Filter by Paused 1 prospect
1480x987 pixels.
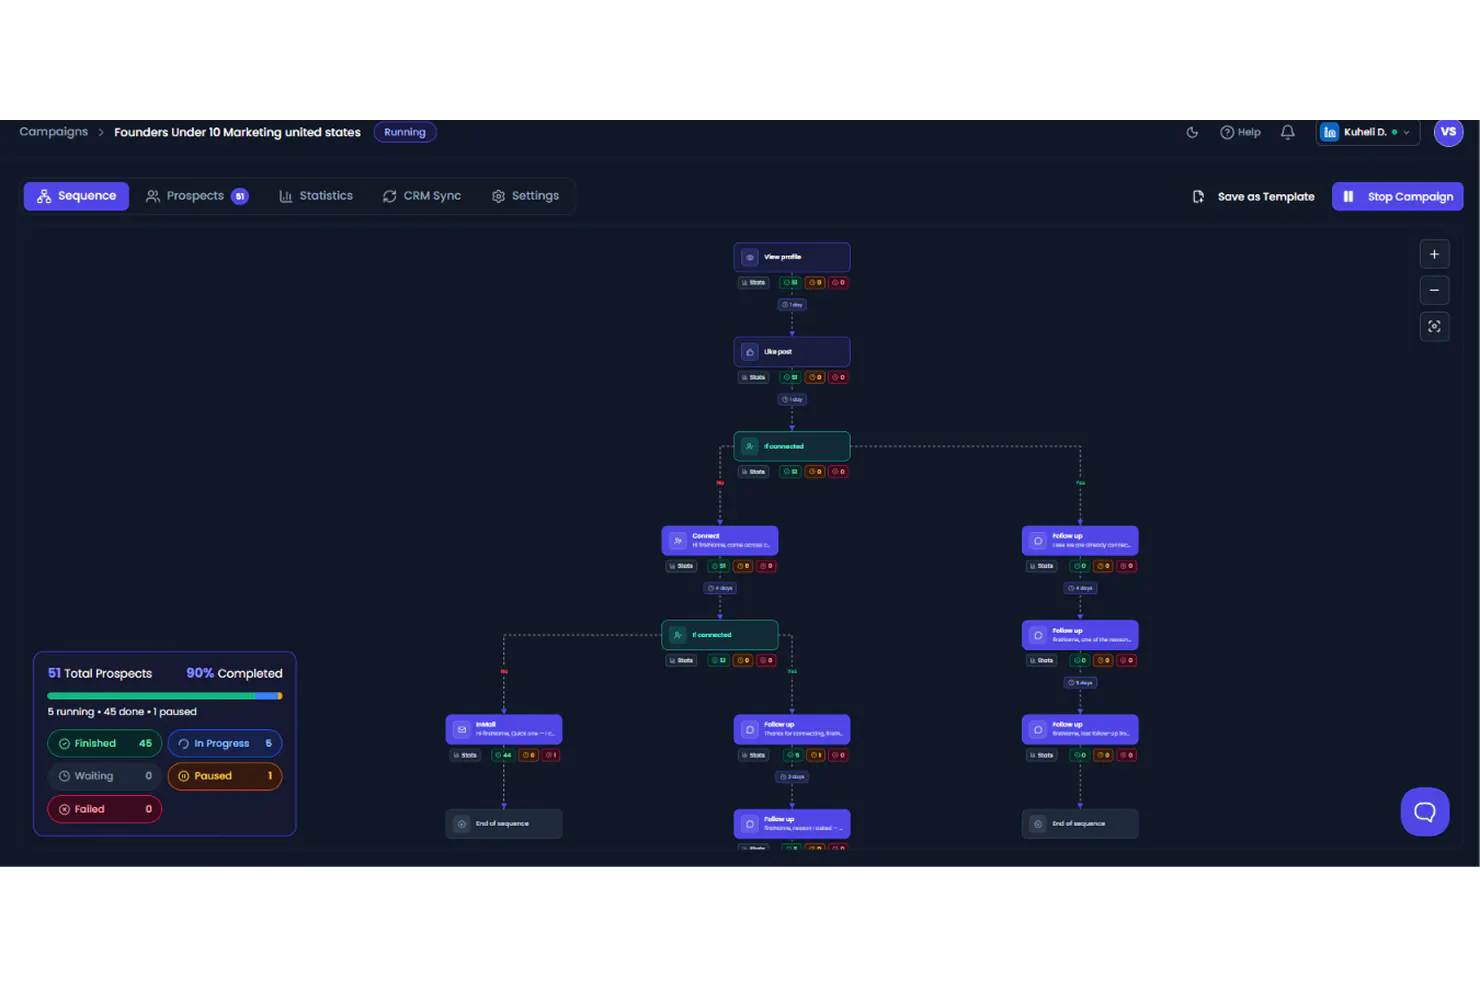[x=225, y=776]
